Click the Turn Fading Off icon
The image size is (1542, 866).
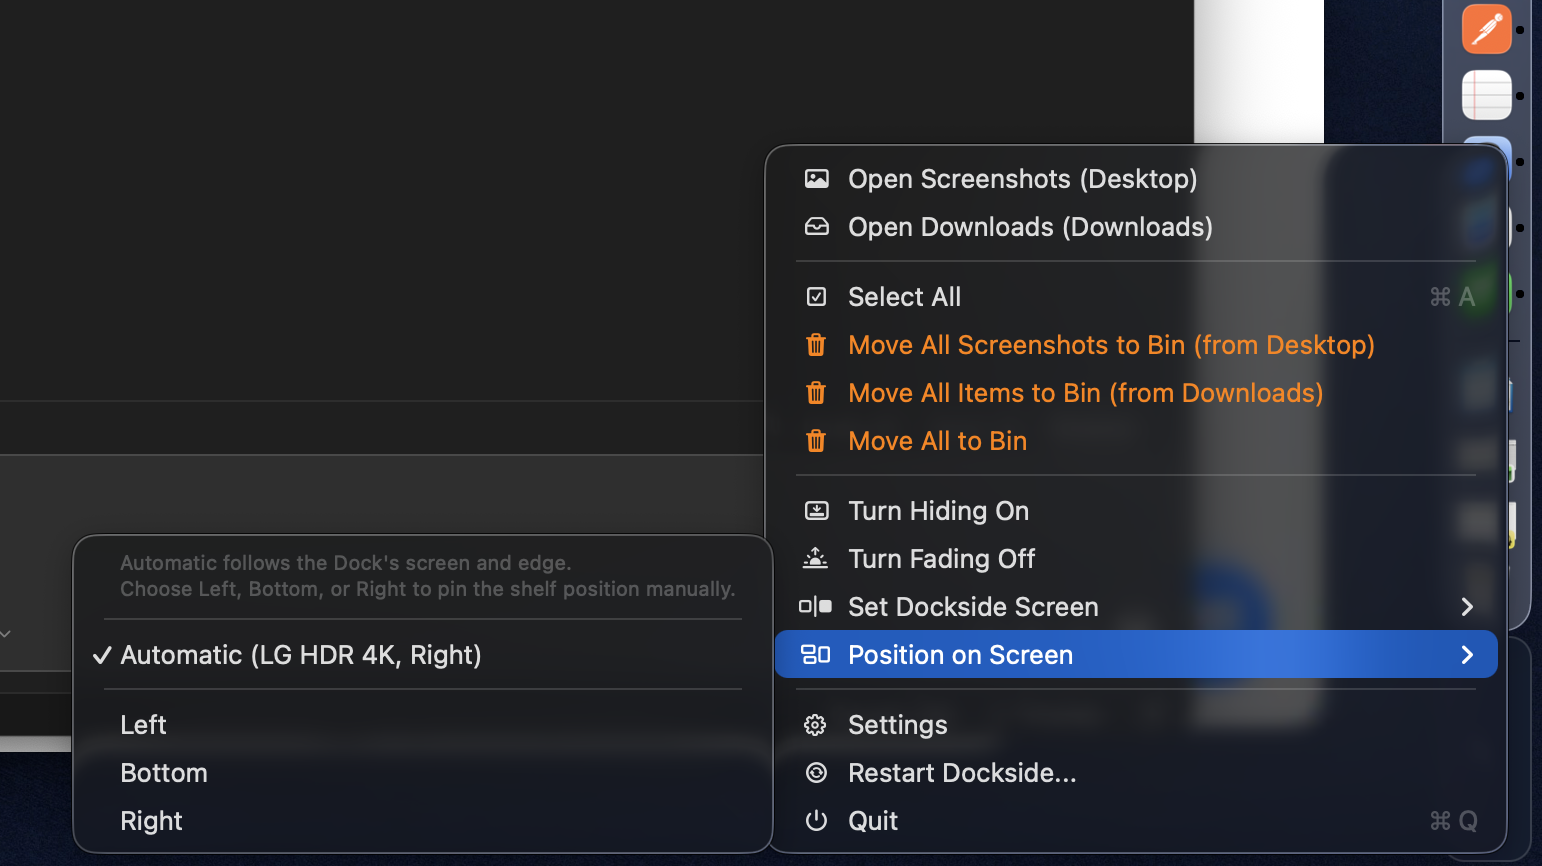pos(817,559)
